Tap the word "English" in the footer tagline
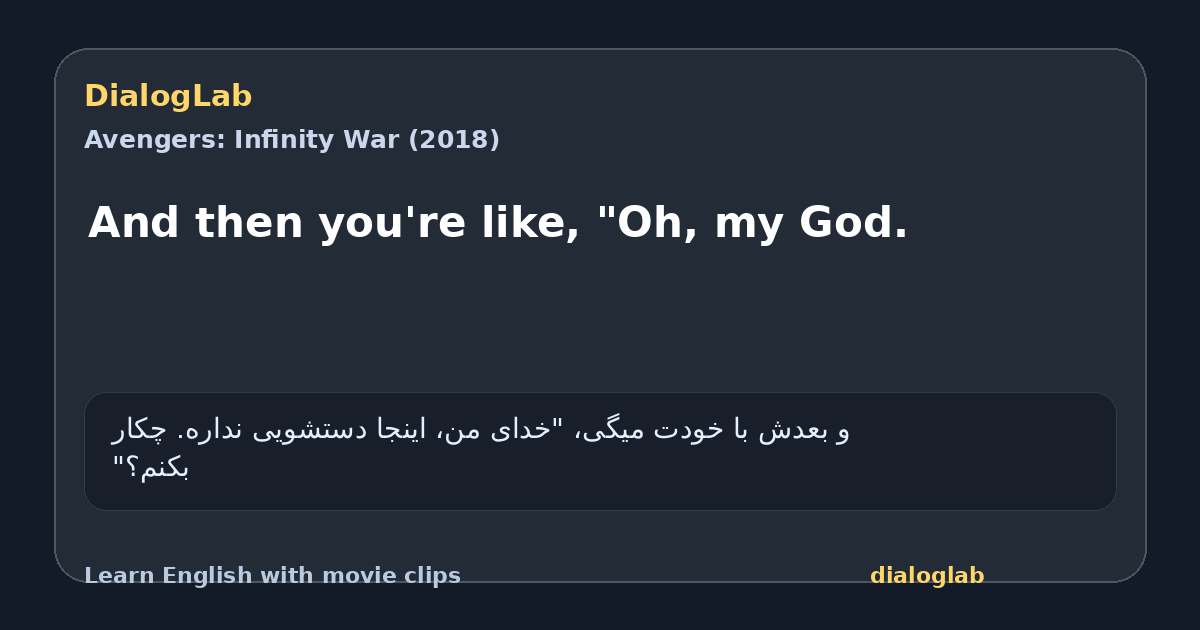Viewport: 1200px width, 630px height. pyautogui.click(x=203, y=576)
